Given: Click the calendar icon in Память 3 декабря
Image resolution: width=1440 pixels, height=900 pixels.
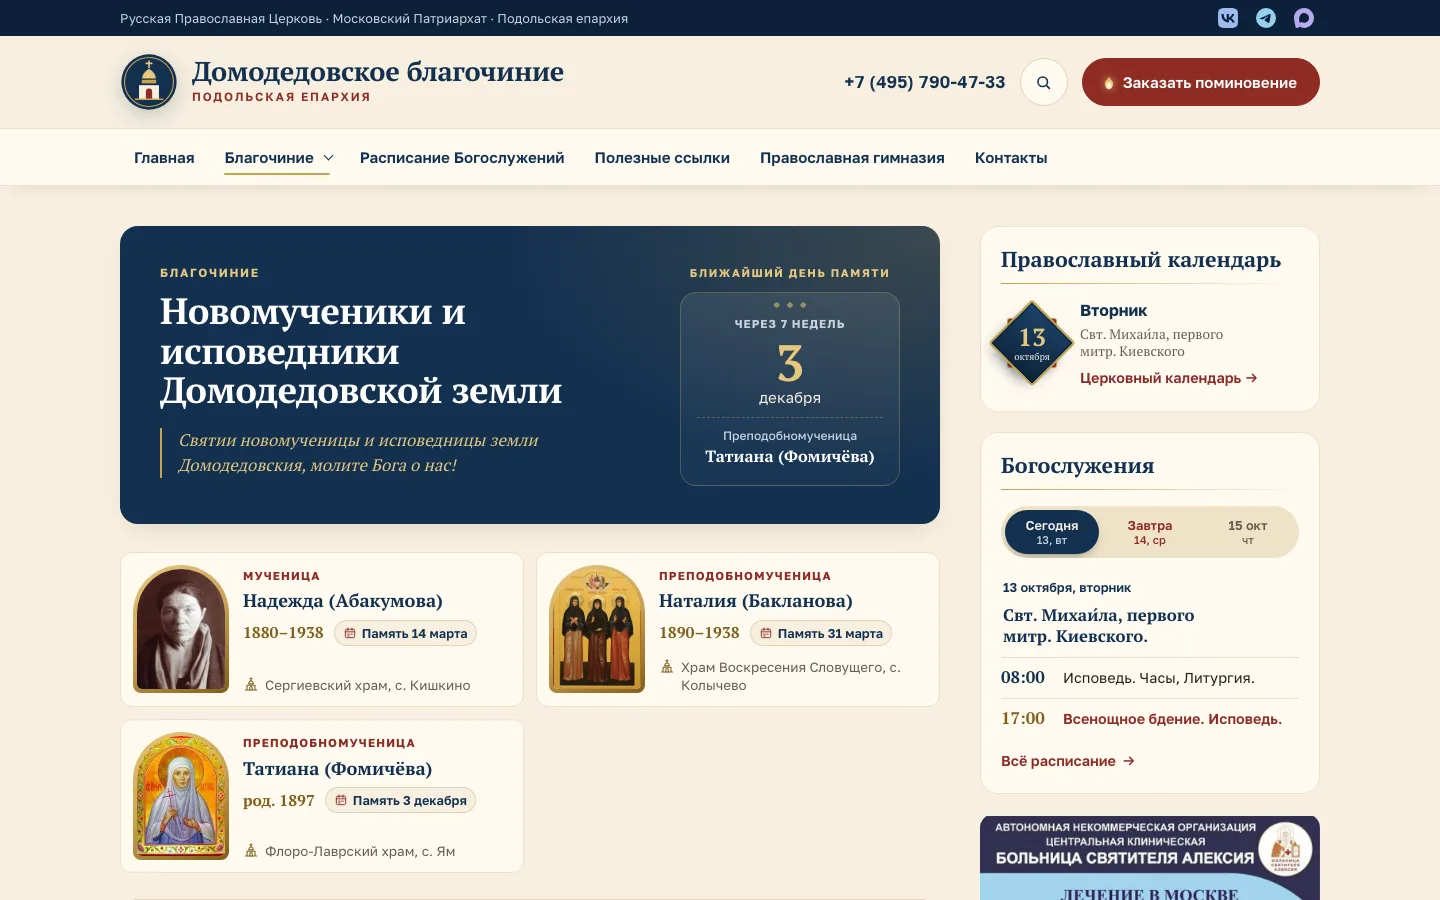Looking at the screenshot, I should (x=341, y=800).
